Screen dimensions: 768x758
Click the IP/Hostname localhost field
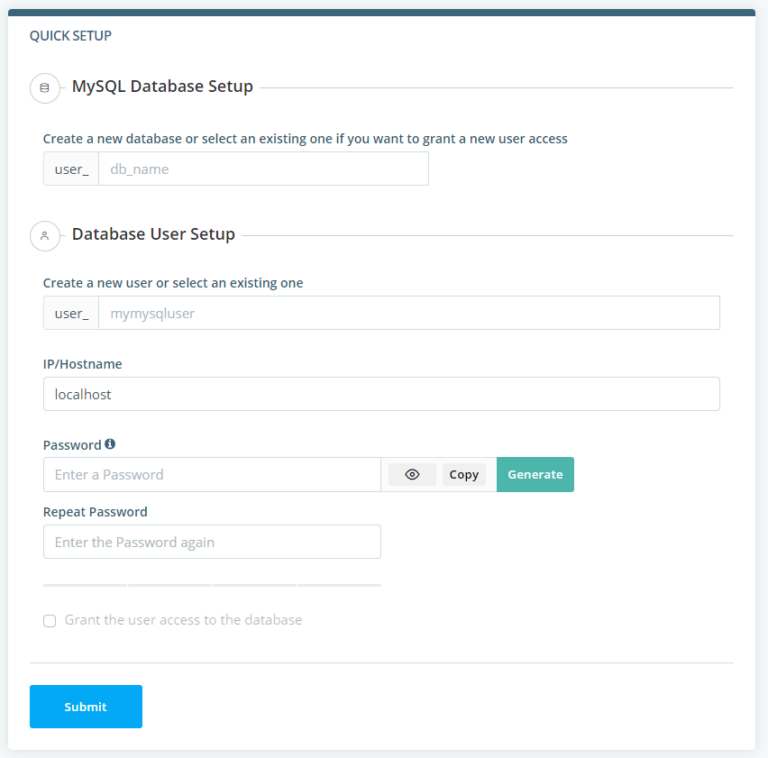pyautogui.click(x=382, y=394)
